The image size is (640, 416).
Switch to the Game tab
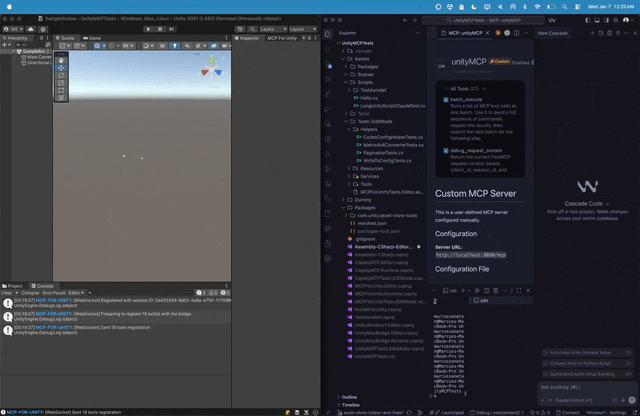point(94,38)
